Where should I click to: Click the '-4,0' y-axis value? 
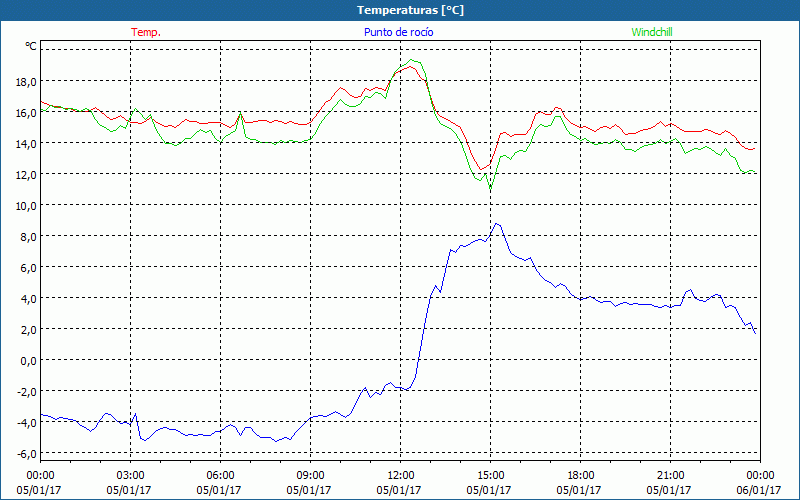[x=26, y=423]
